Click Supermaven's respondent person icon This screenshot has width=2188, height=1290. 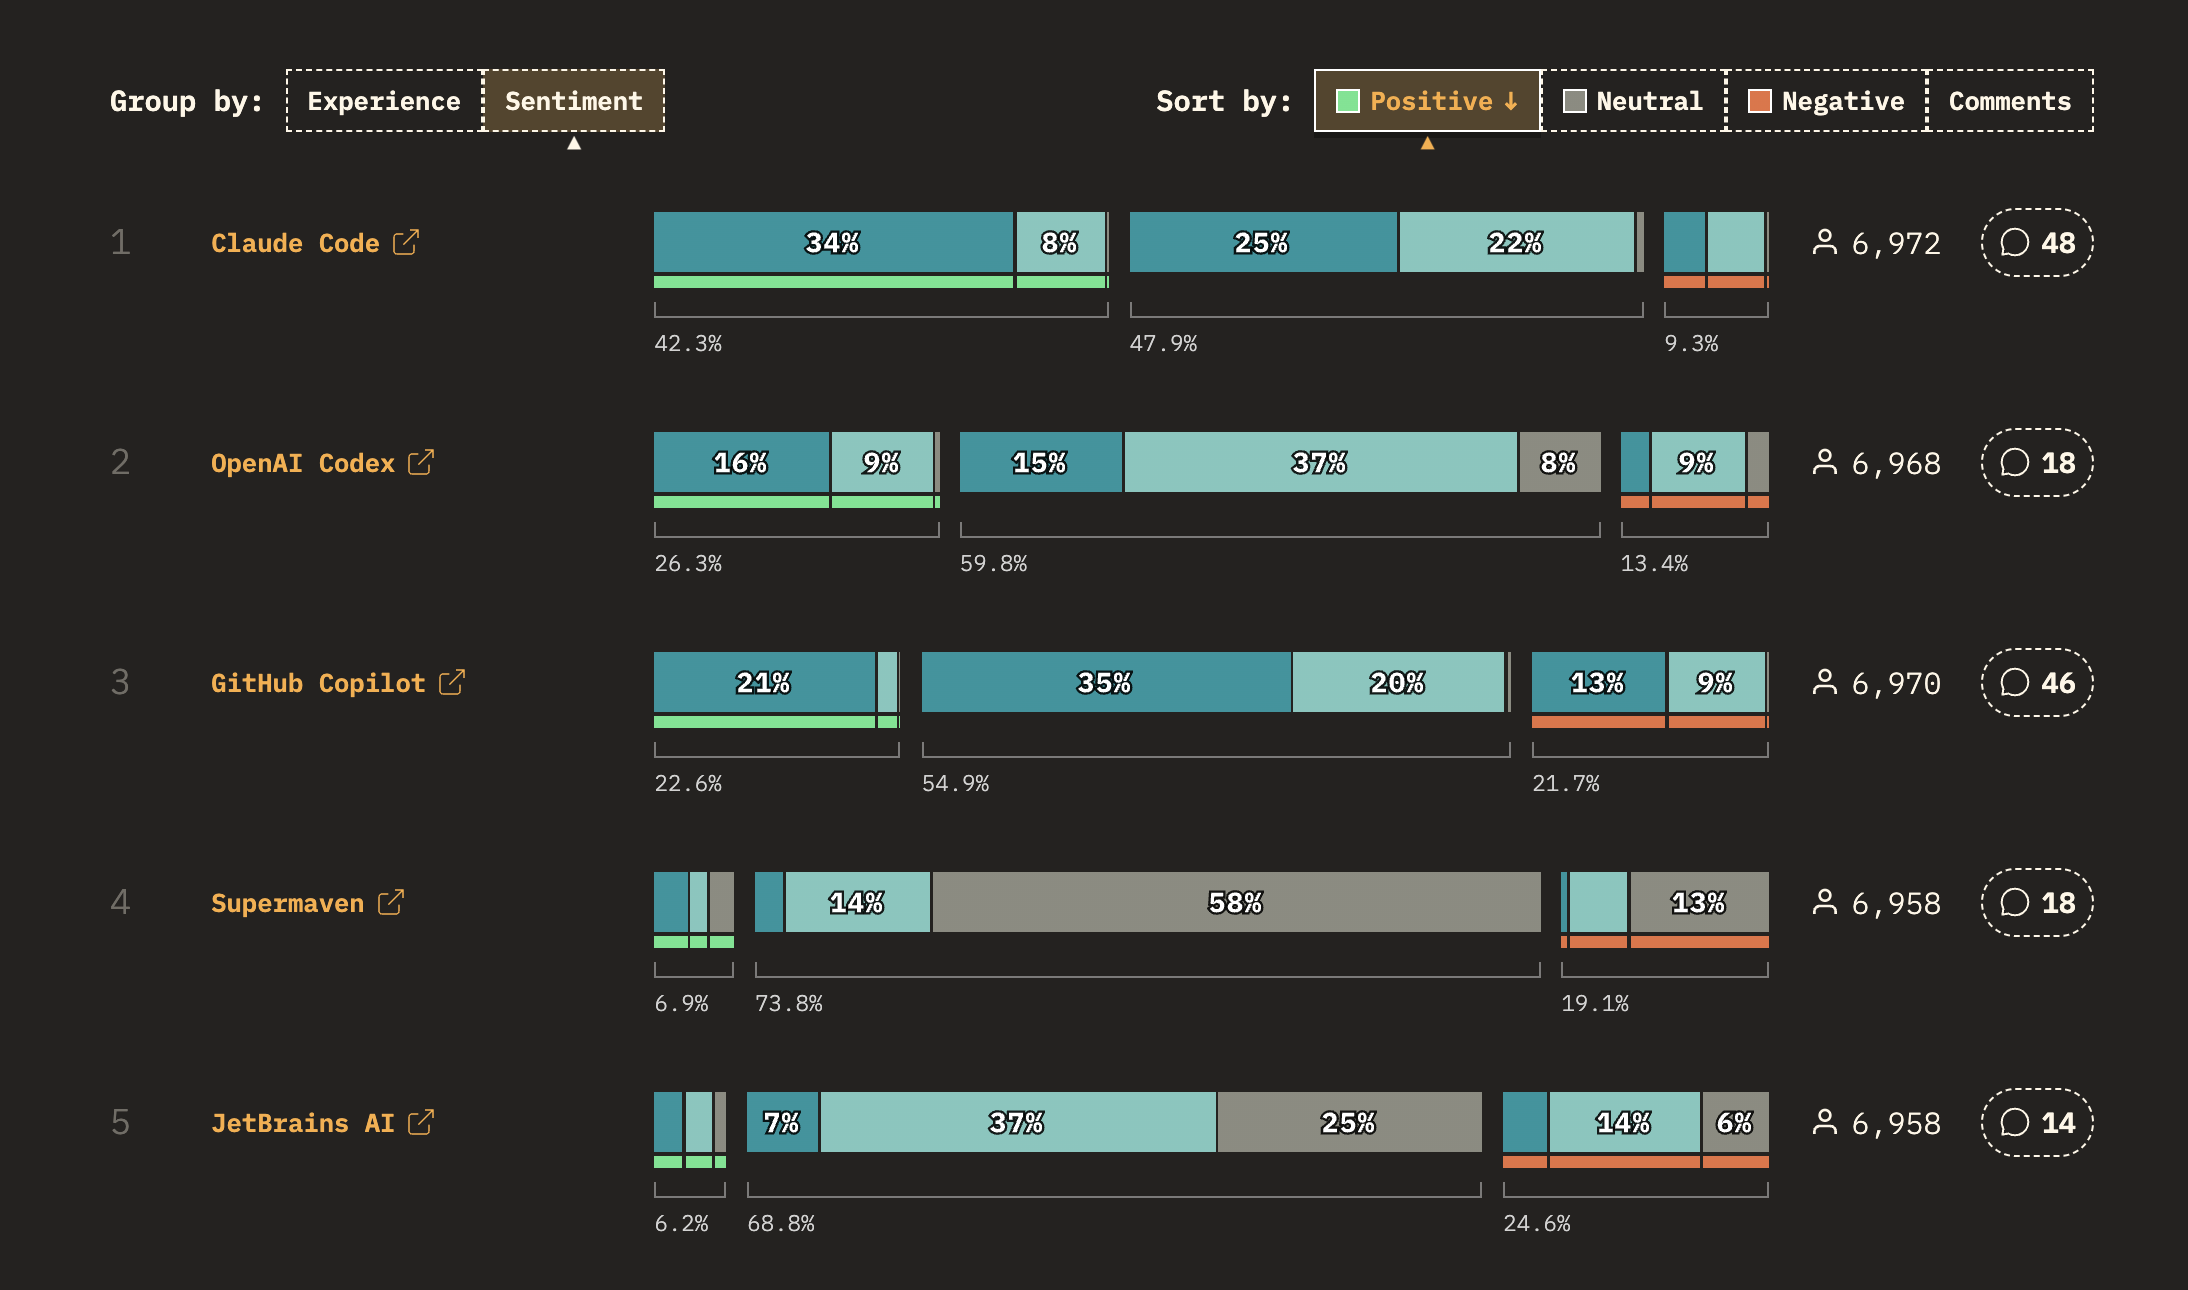[x=1825, y=902]
